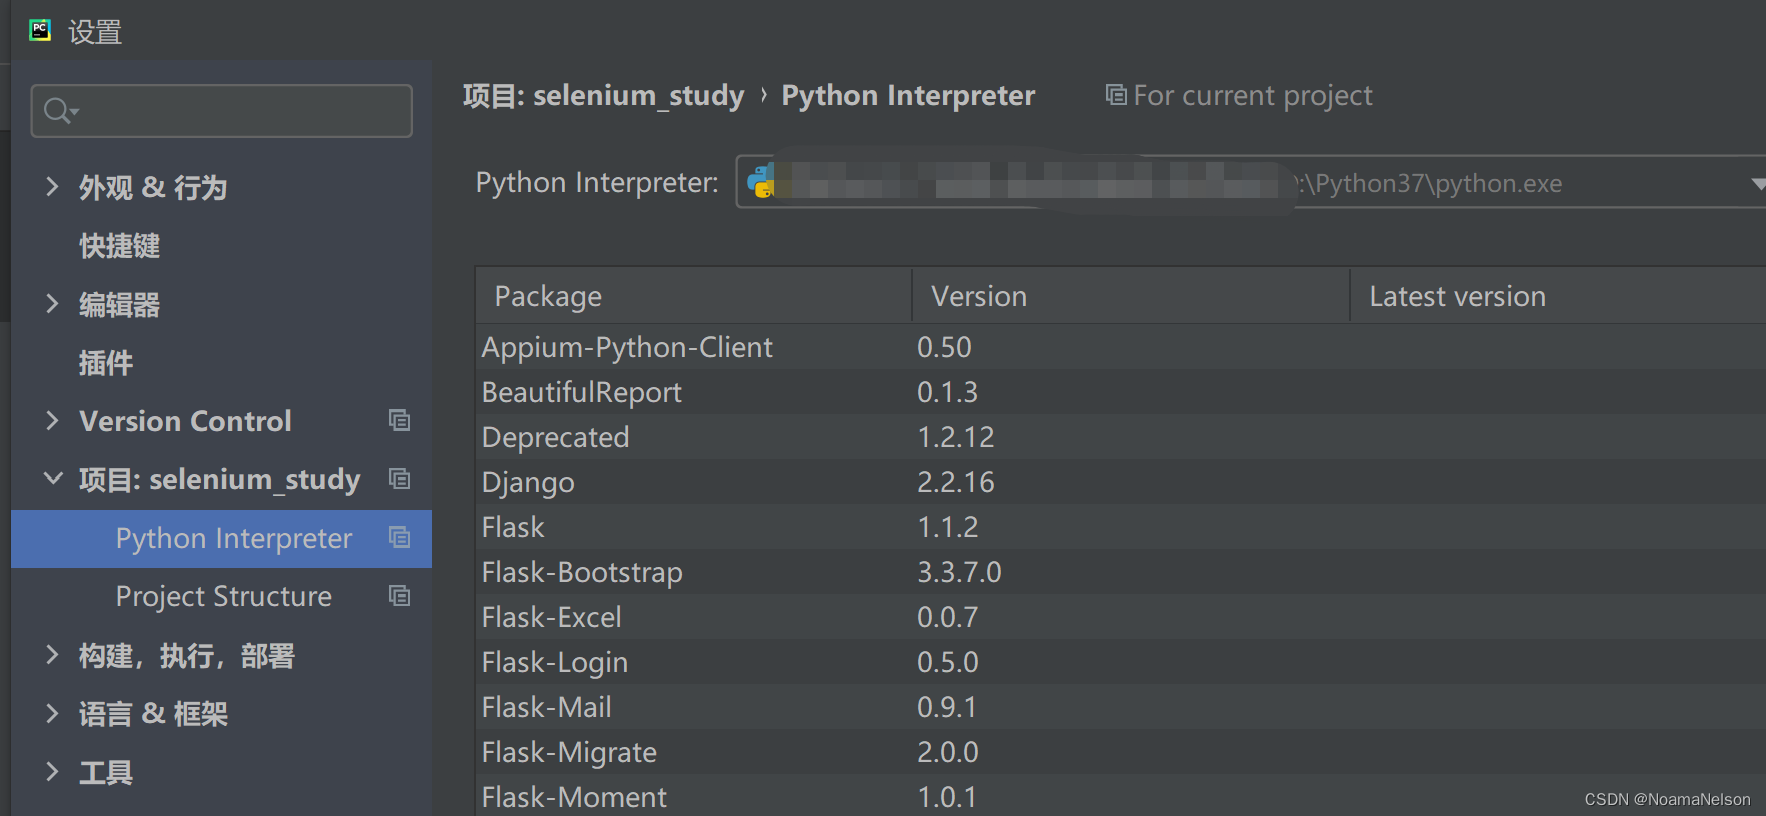The width and height of the screenshot is (1766, 816).
Task: Expand the 工具 section
Action: (52, 771)
